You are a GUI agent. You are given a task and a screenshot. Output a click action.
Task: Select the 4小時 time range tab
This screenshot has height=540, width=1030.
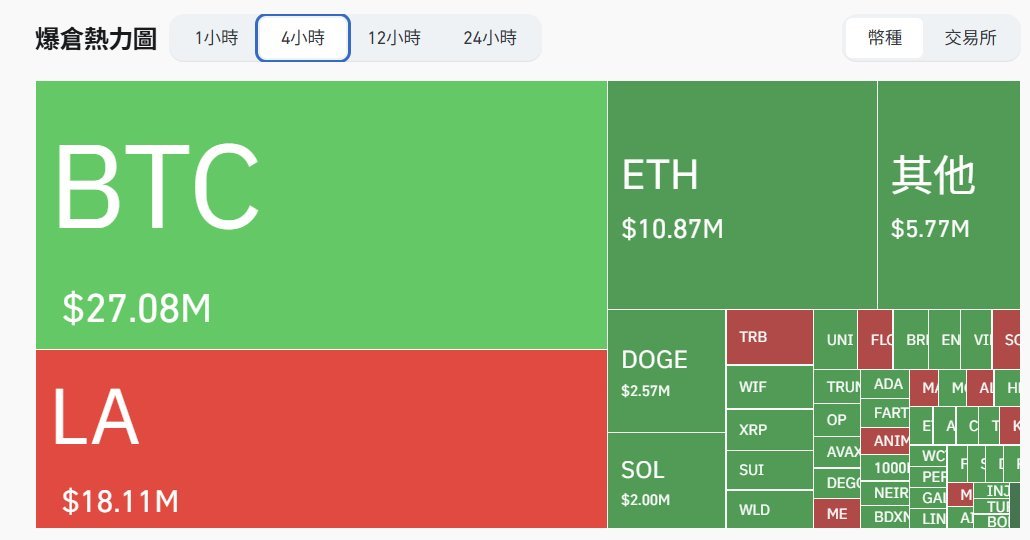303,38
